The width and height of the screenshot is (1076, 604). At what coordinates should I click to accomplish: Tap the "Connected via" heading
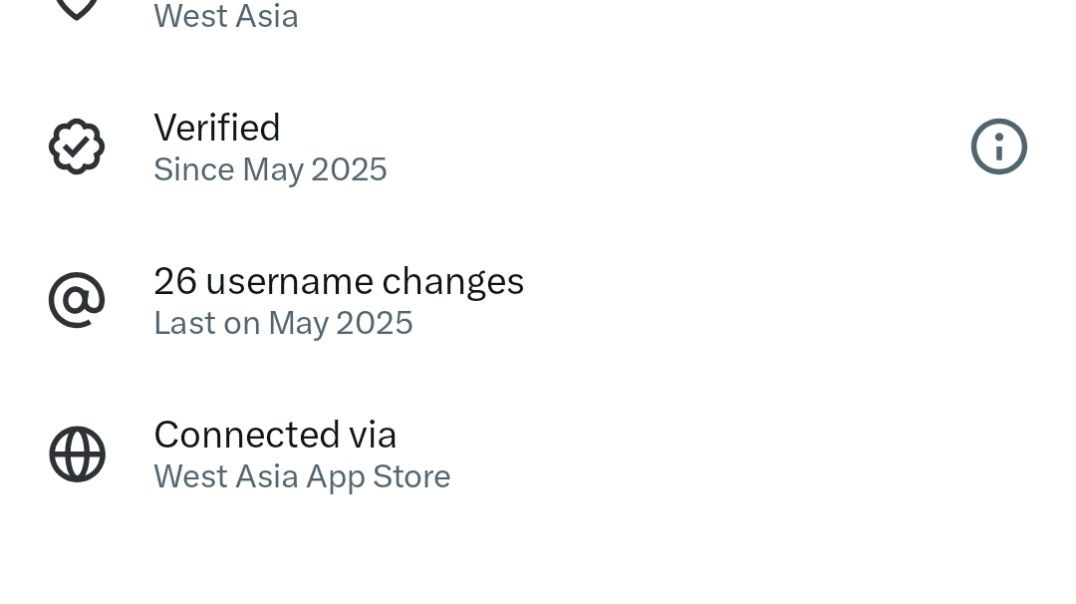(x=275, y=435)
